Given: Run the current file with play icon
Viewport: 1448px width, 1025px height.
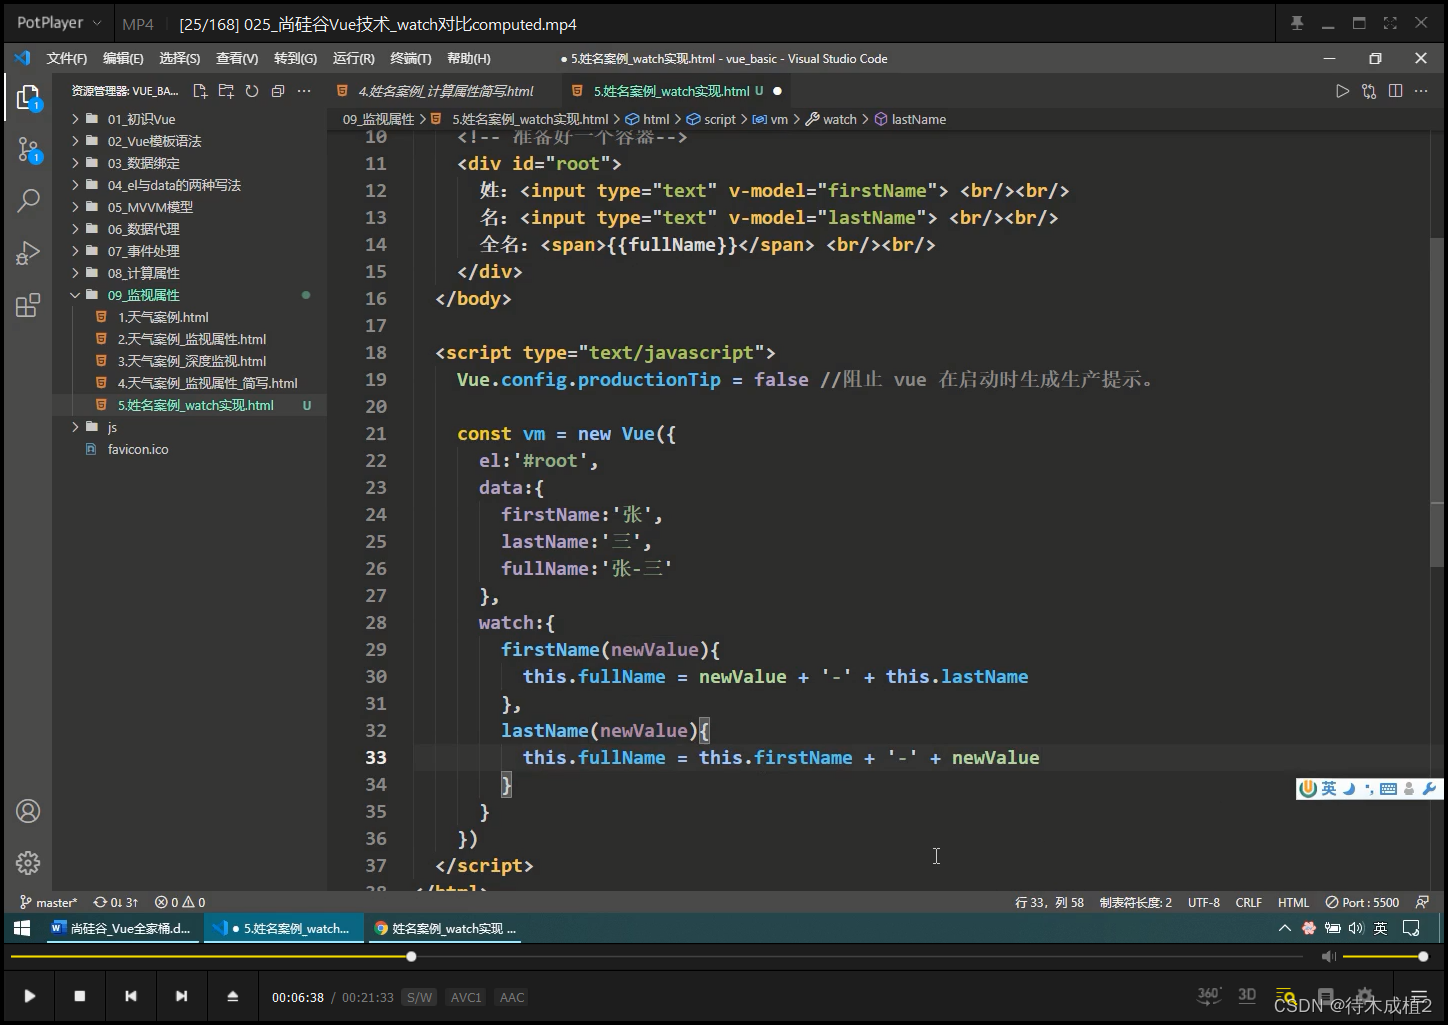Looking at the screenshot, I should click(1342, 91).
